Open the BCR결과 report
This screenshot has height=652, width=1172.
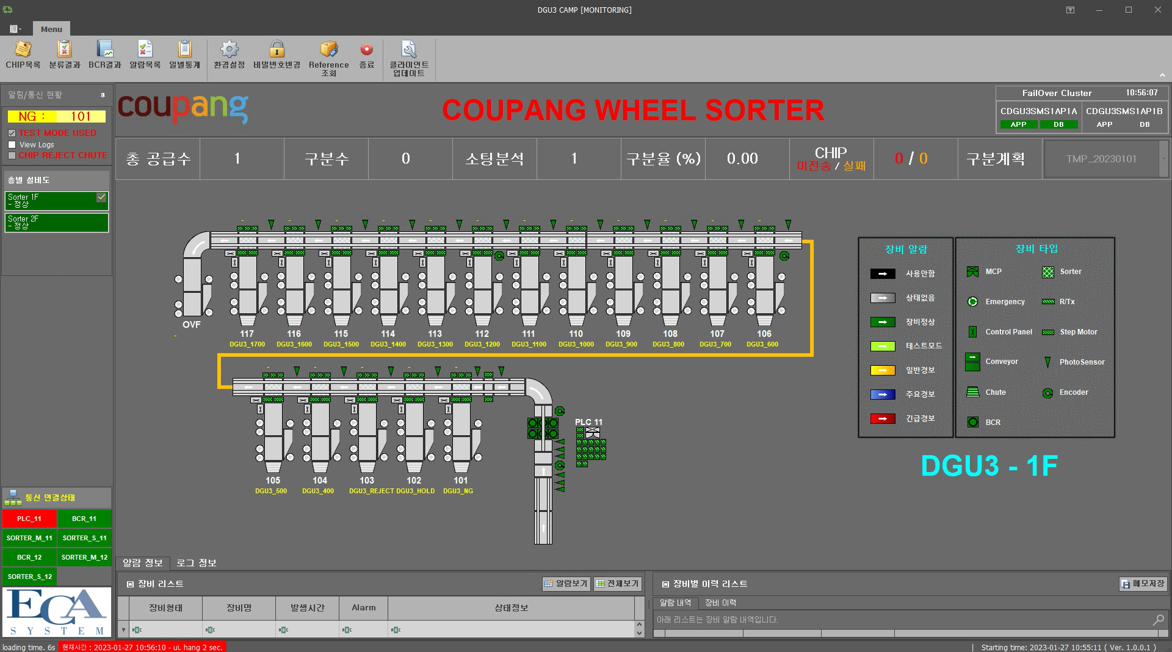pyautogui.click(x=105, y=56)
